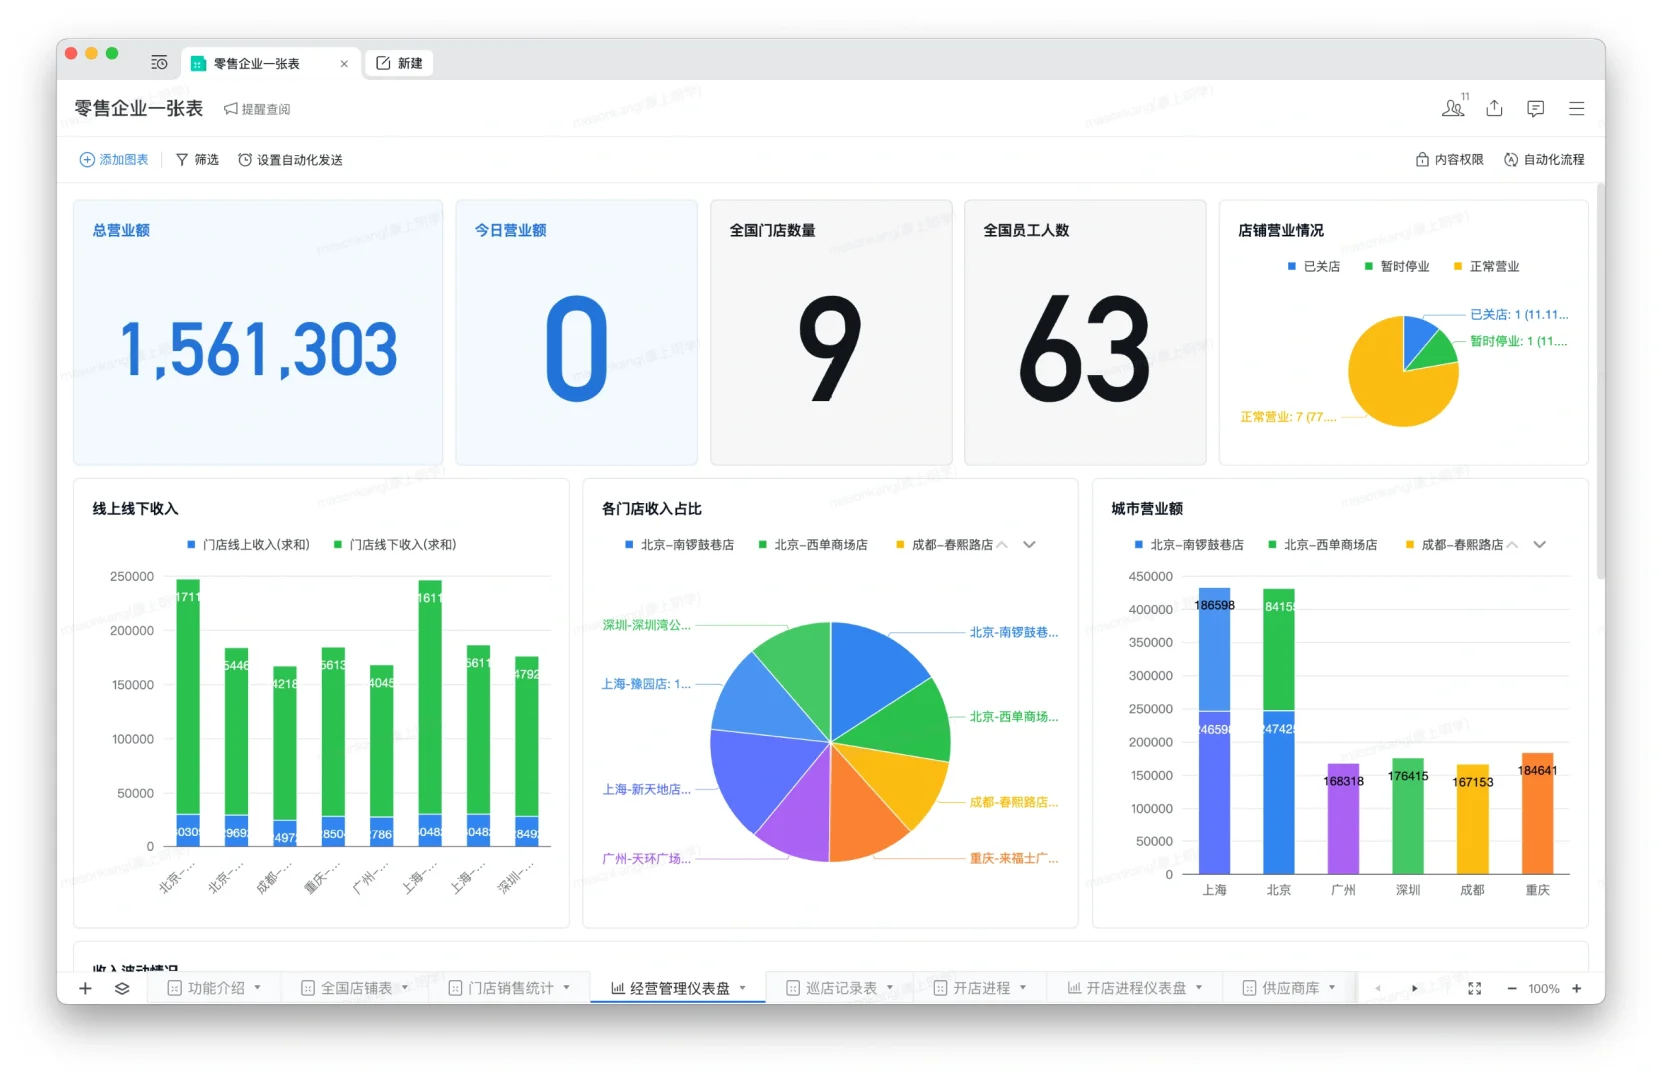Switch to 门店销售统计 sheet tab
This screenshot has width=1662, height=1080.
pos(509,988)
